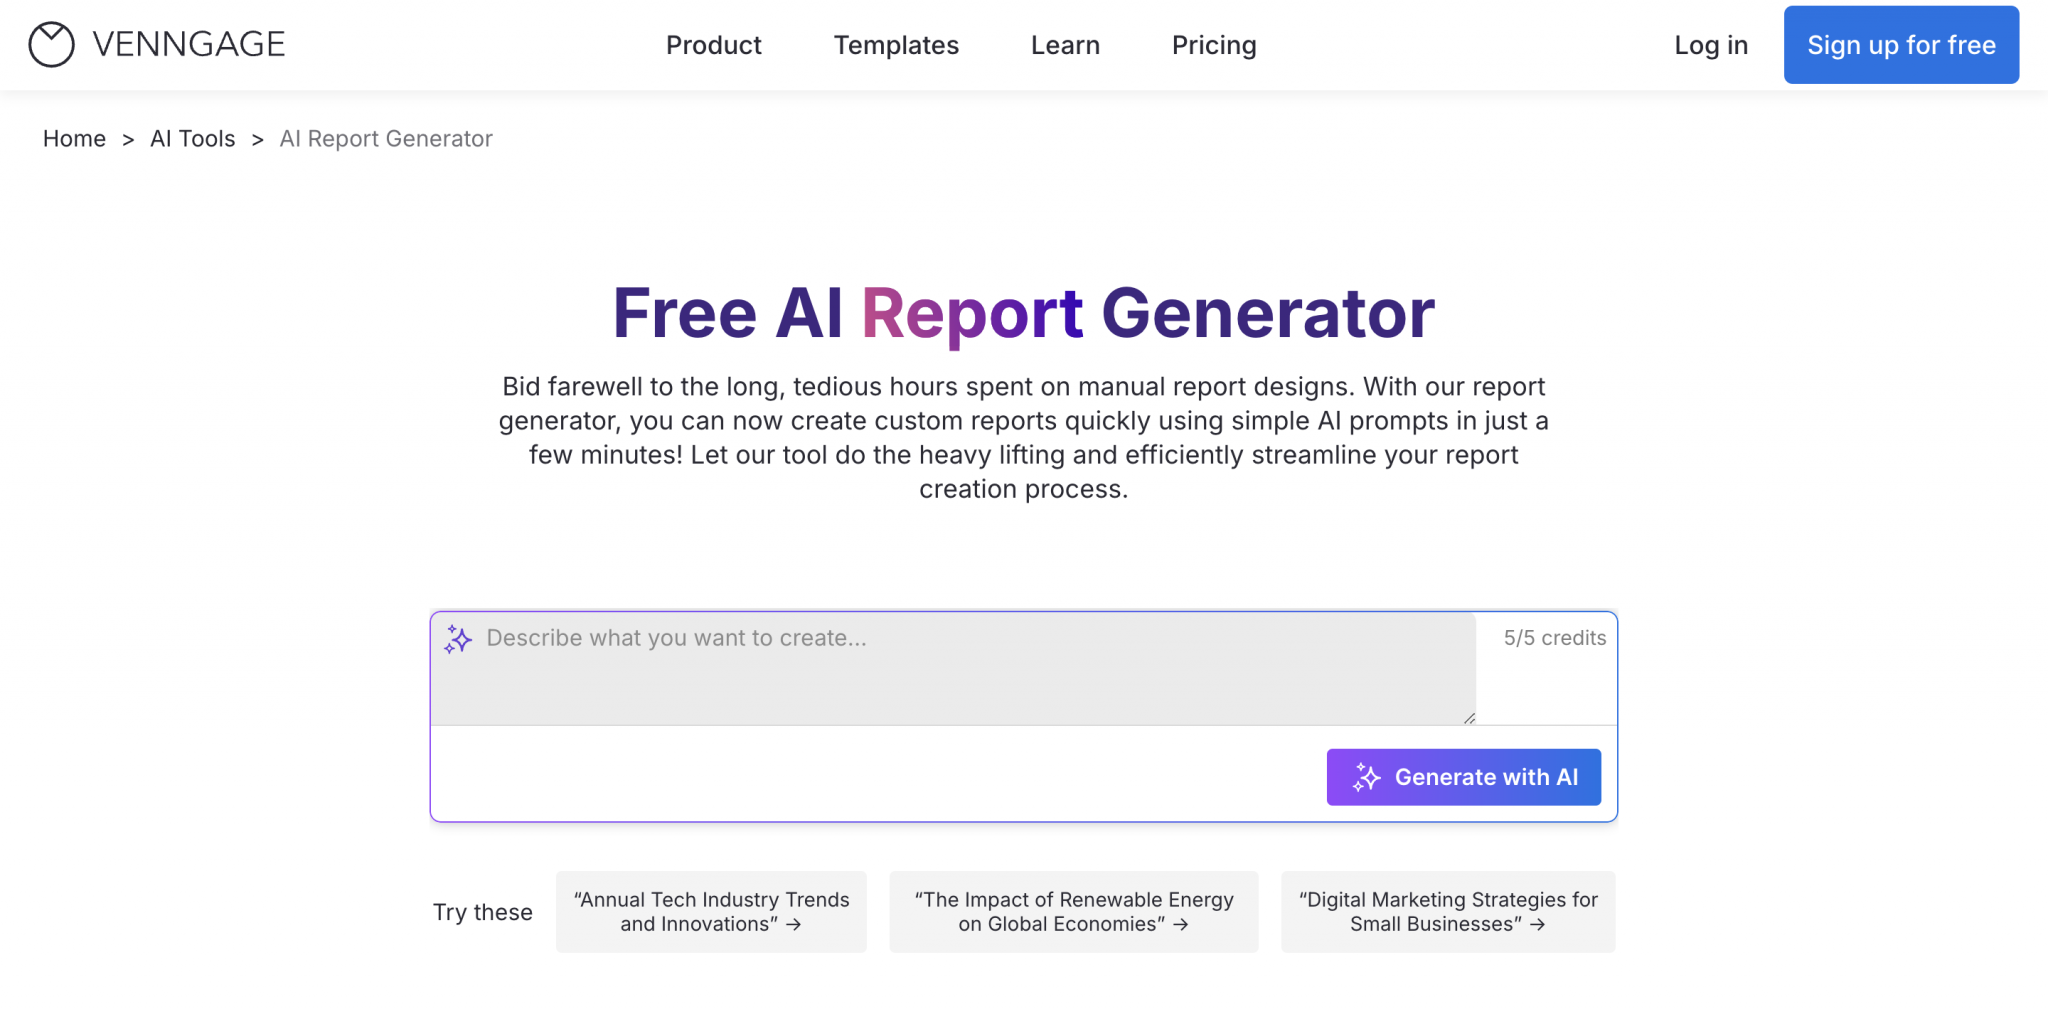Open the Pricing page
Screen dimensions: 2048x1009
(x=1213, y=44)
